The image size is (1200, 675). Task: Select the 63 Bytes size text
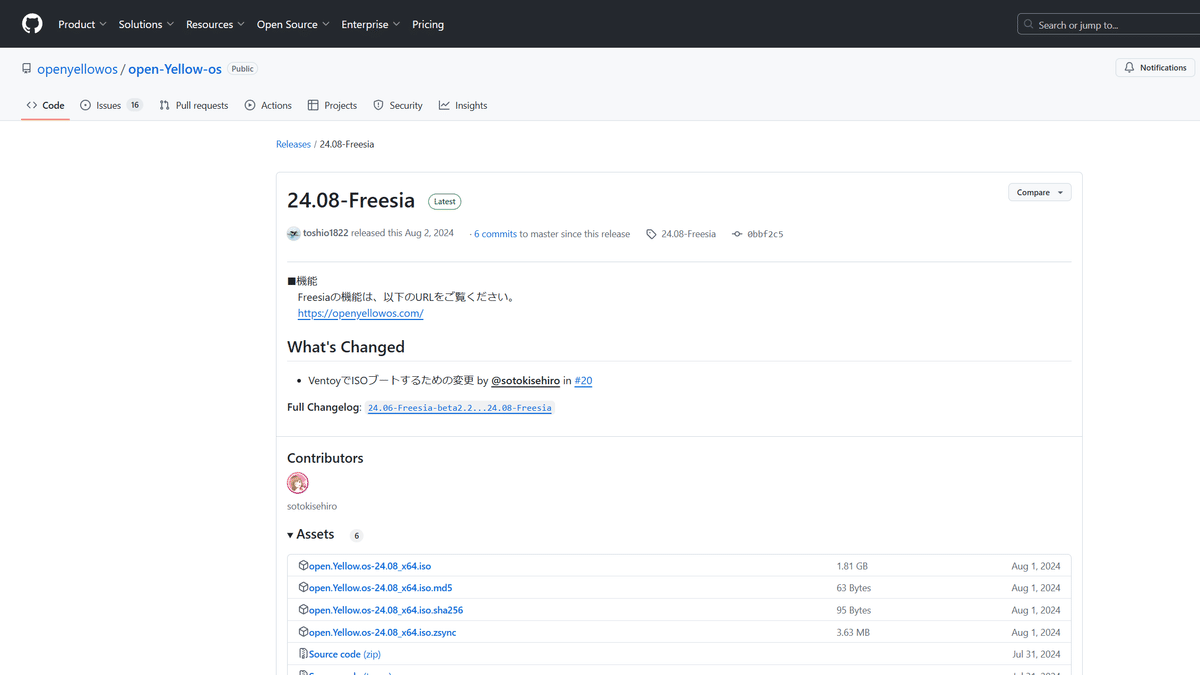pyautogui.click(x=854, y=588)
